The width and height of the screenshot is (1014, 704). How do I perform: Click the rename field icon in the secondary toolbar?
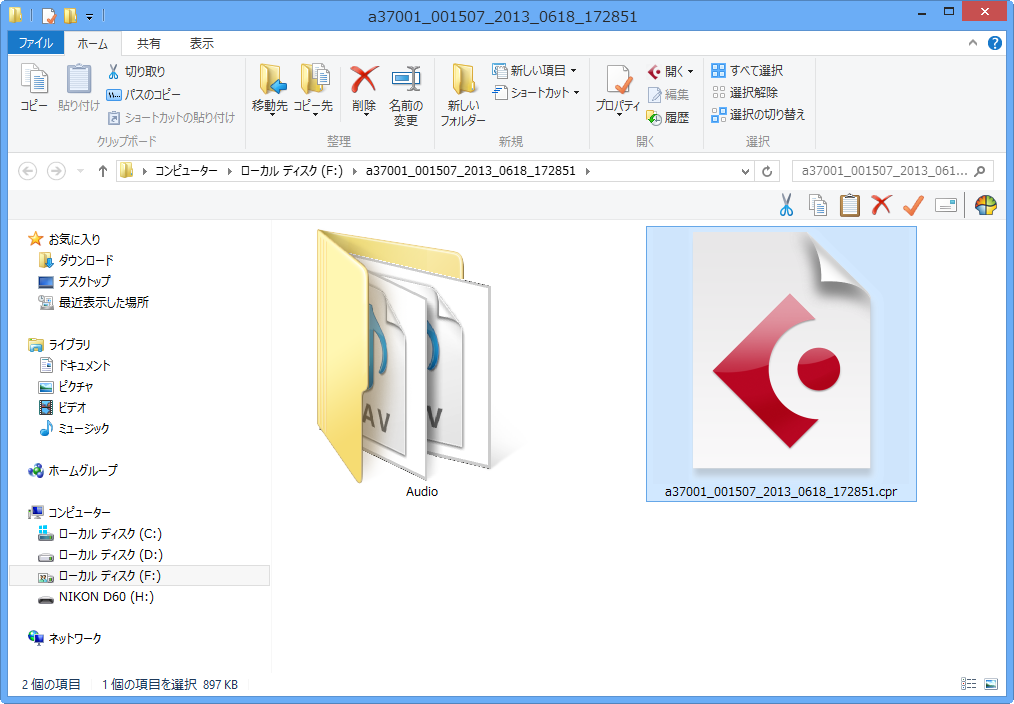945,206
